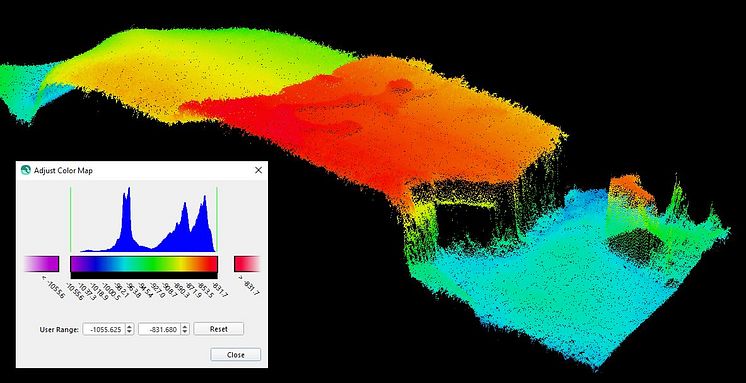Viewport: 746px width, 383px height.
Task: Close the dialog with the title bar X
Action: [258, 170]
